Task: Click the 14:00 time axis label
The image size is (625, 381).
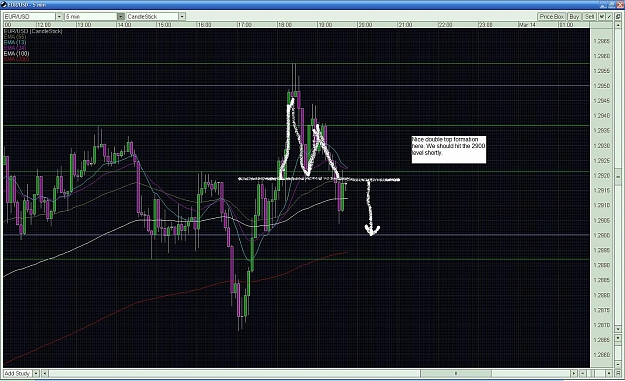Action: point(124,25)
